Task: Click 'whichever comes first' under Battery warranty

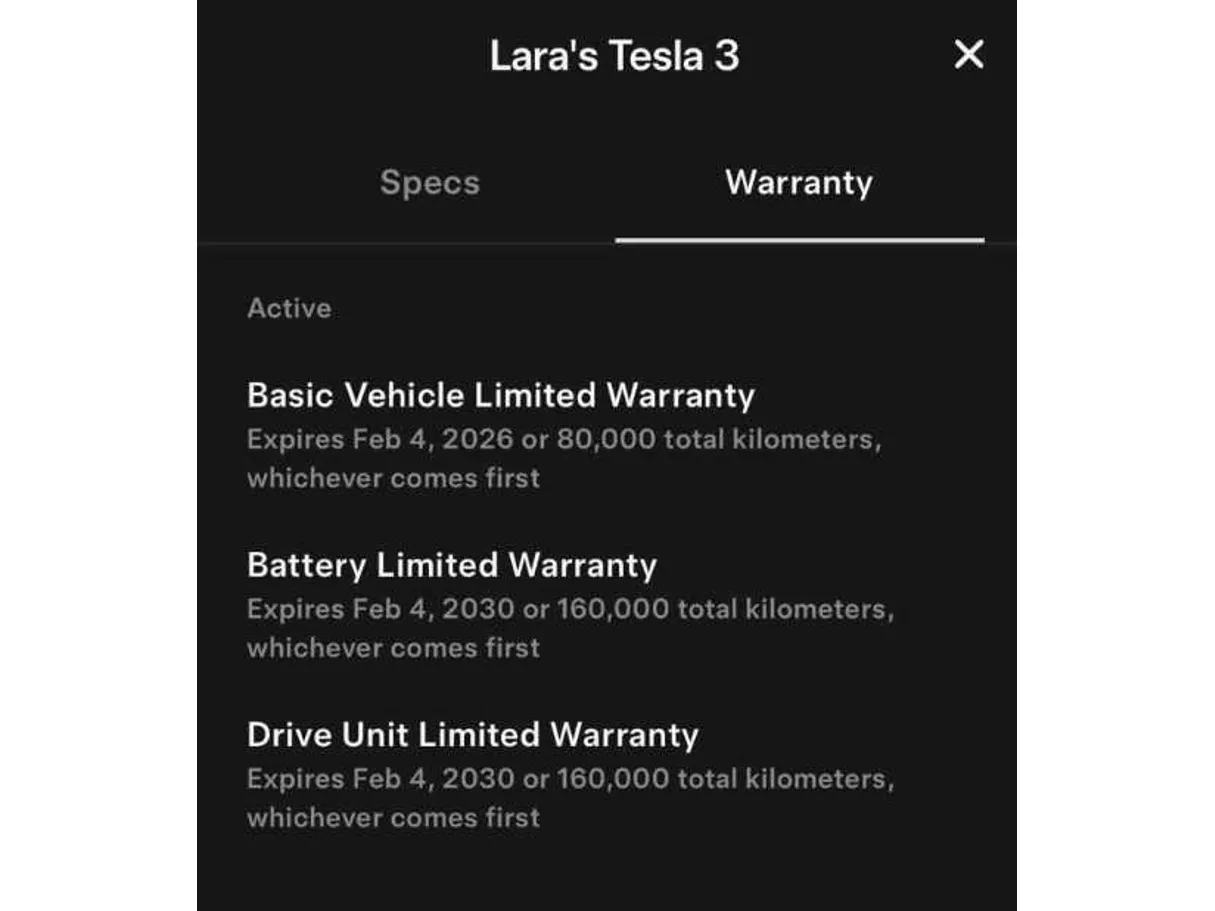Action: coord(393,648)
